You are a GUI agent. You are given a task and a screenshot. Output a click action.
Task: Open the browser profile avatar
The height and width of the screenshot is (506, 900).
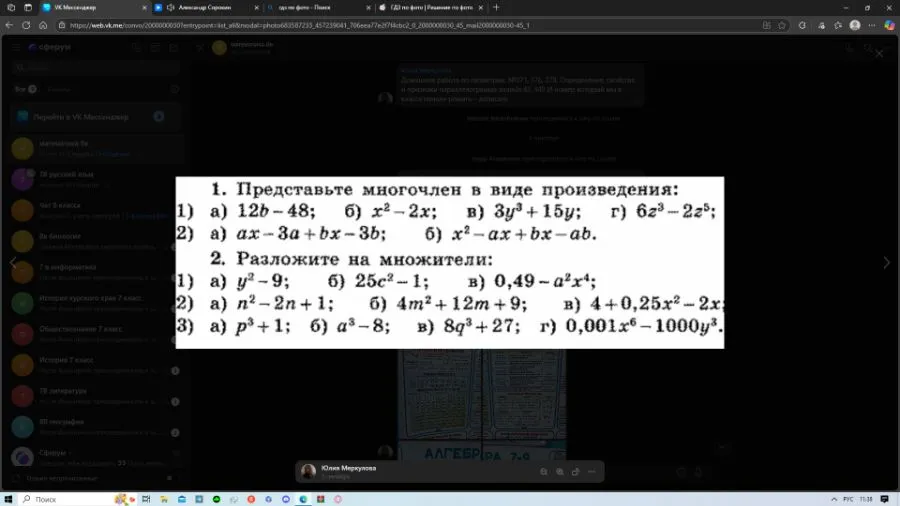pos(855,25)
